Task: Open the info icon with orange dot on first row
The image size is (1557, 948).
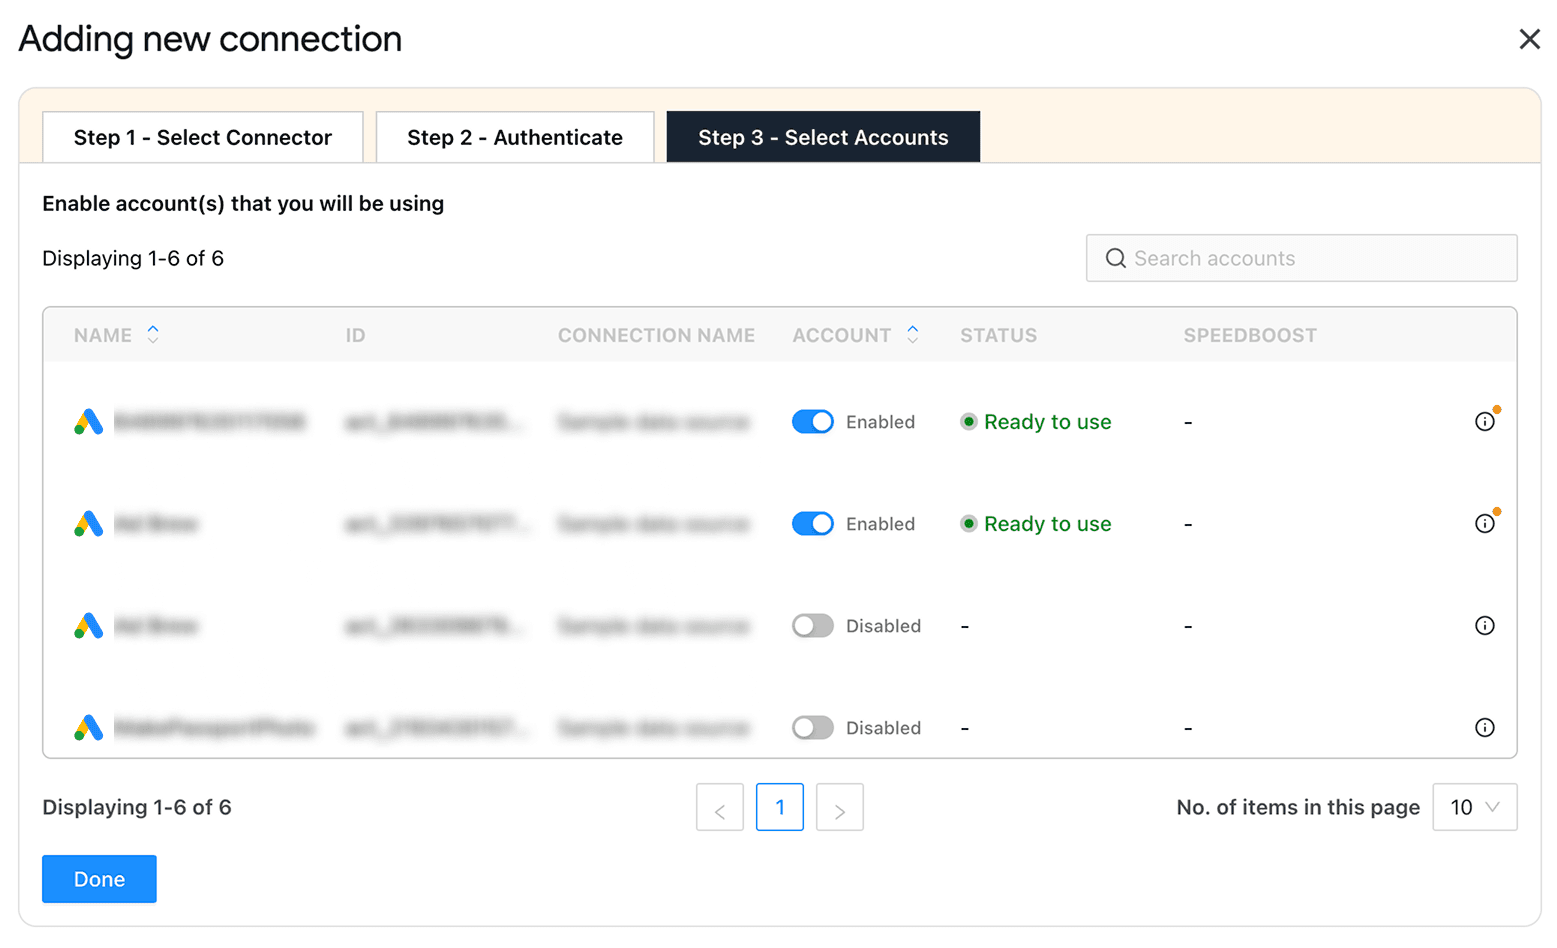Action: point(1485,421)
